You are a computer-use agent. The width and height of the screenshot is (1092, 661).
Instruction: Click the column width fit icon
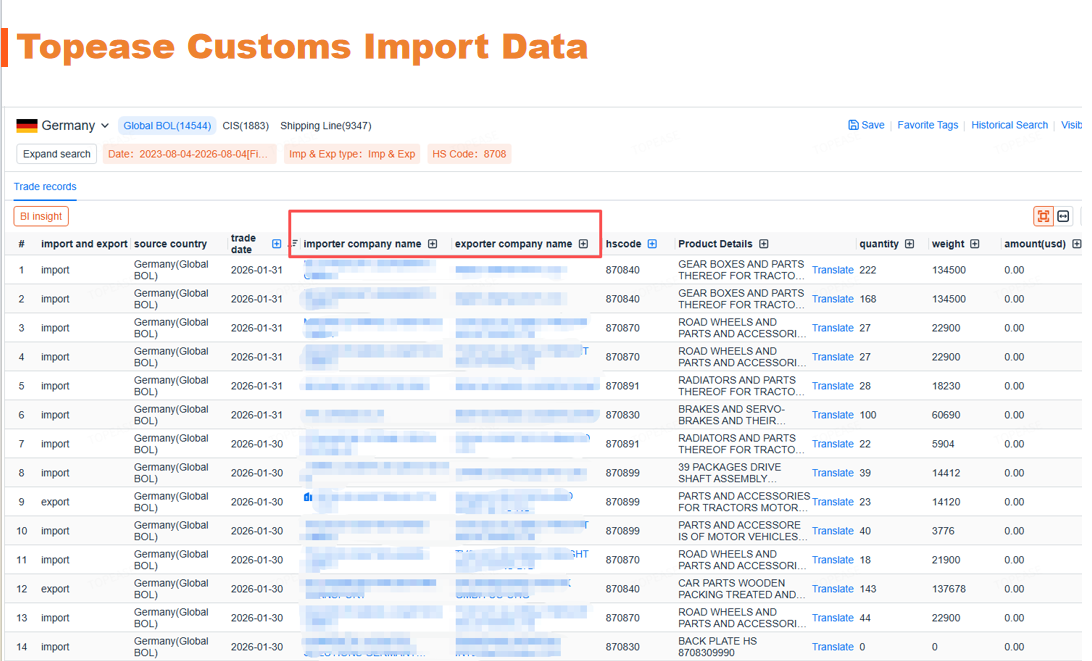tap(1063, 216)
